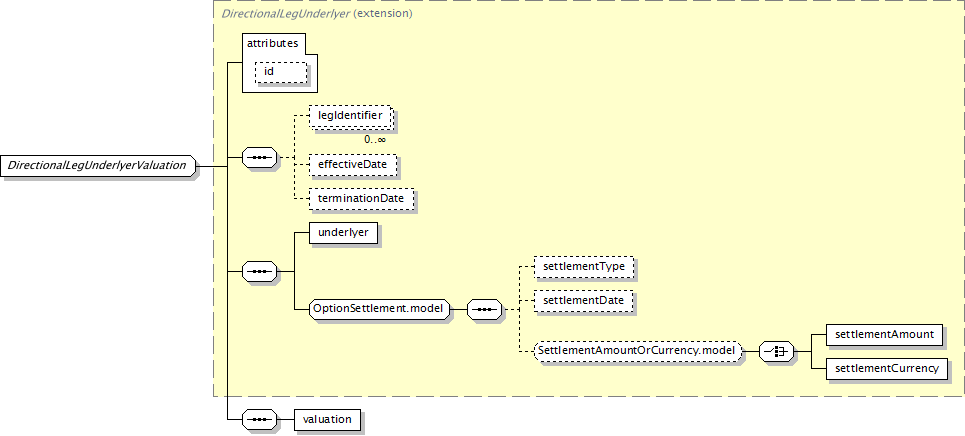
Task: Click choice compositor icon before settlementAmount
Action: coord(776,351)
